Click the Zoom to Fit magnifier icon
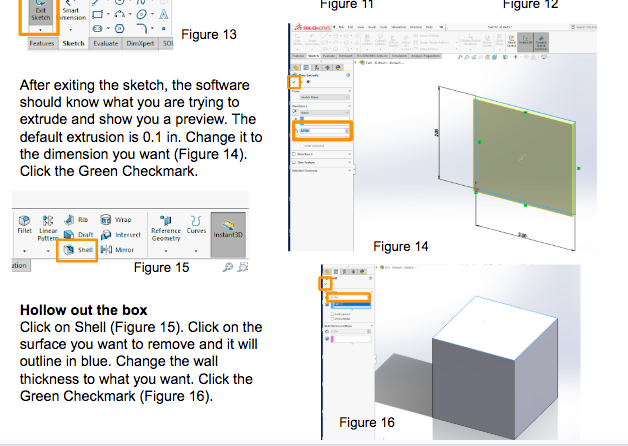 [227, 267]
